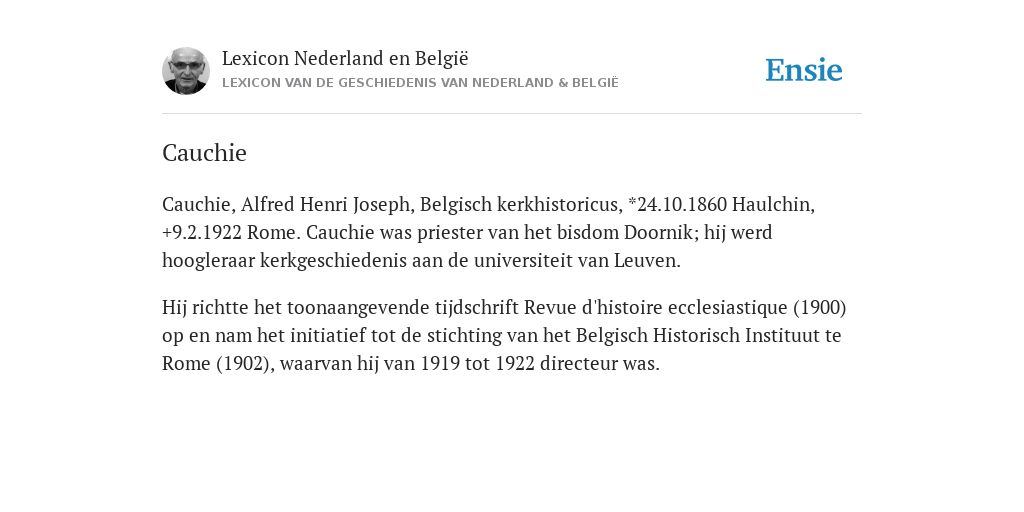
Task: Click the author avatar photo
Action: pos(186,71)
